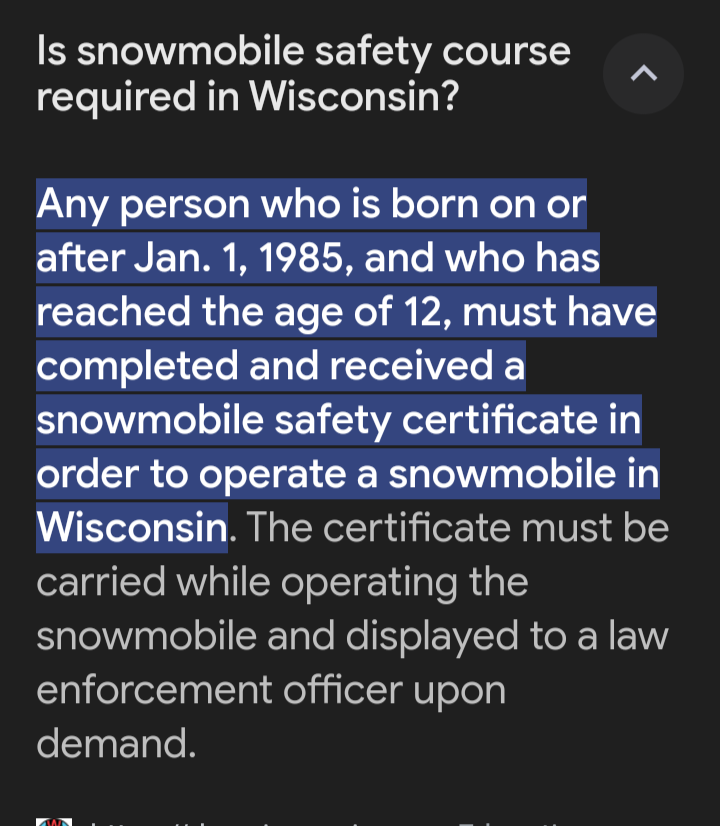Click the word 'must have' in highlight

tap(559, 312)
